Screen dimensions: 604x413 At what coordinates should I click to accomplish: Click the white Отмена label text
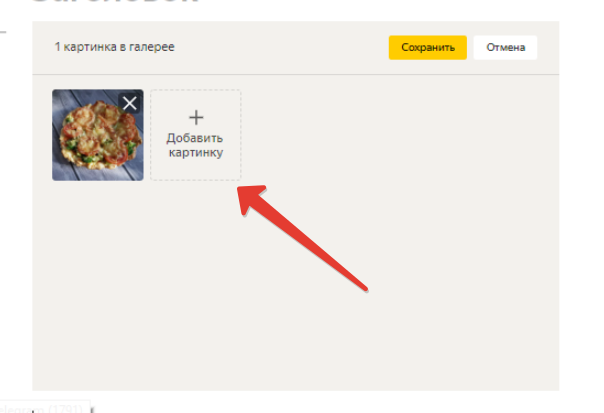pyautogui.click(x=506, y=47)
